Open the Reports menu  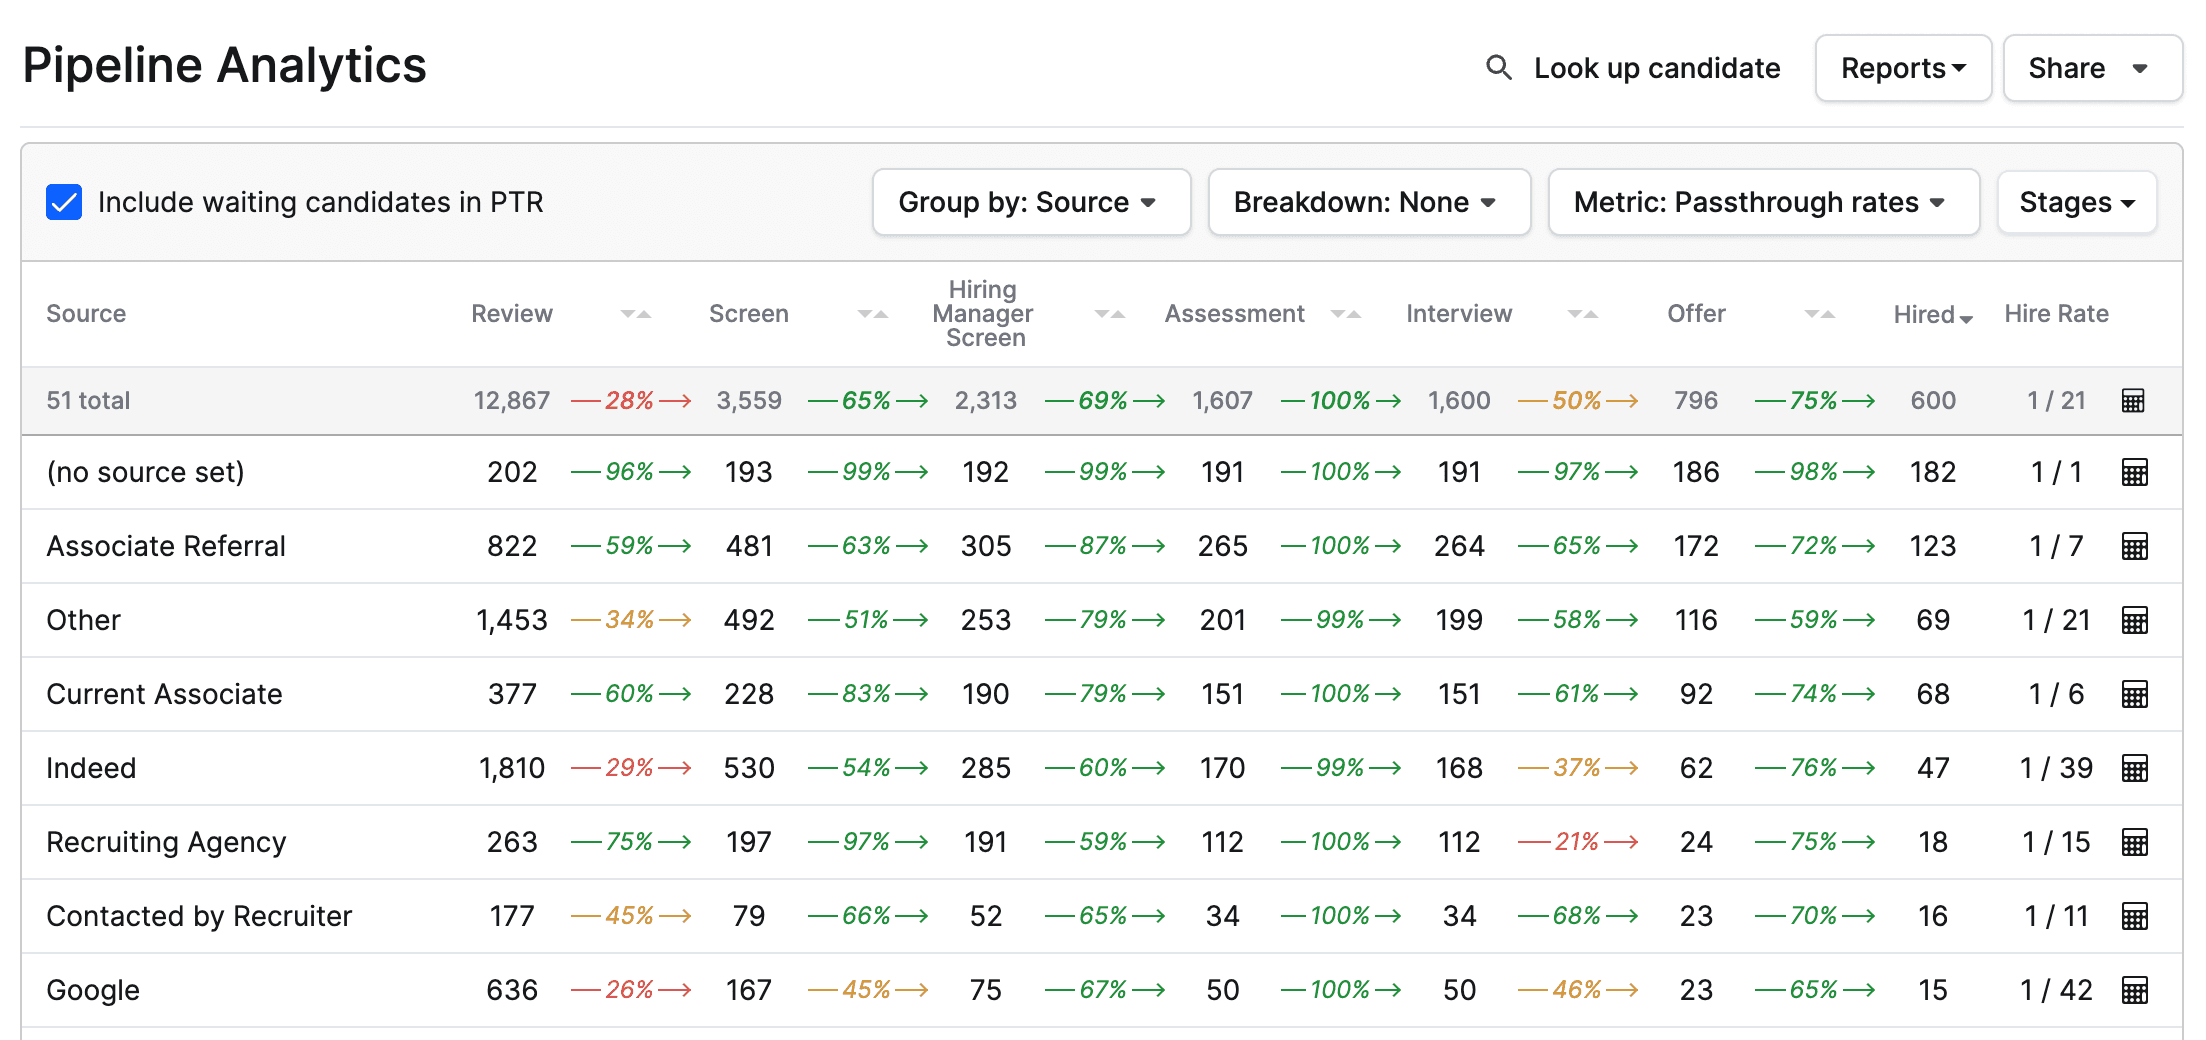coord(1902,68)
